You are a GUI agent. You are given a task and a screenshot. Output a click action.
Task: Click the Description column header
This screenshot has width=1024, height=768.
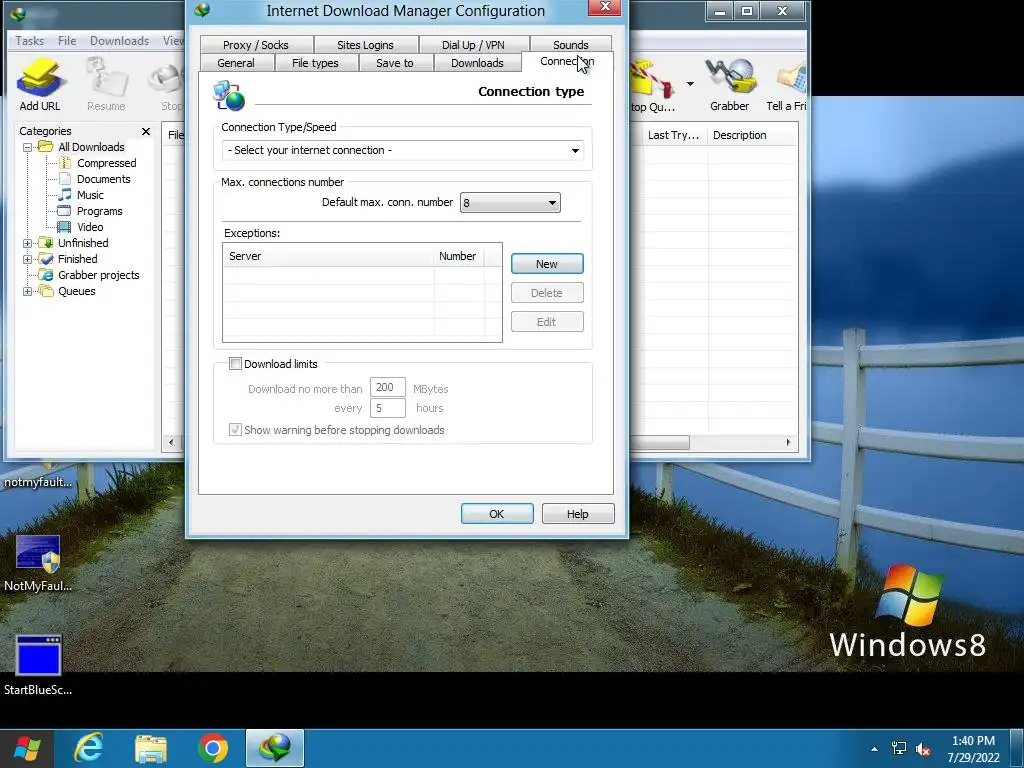752,135
